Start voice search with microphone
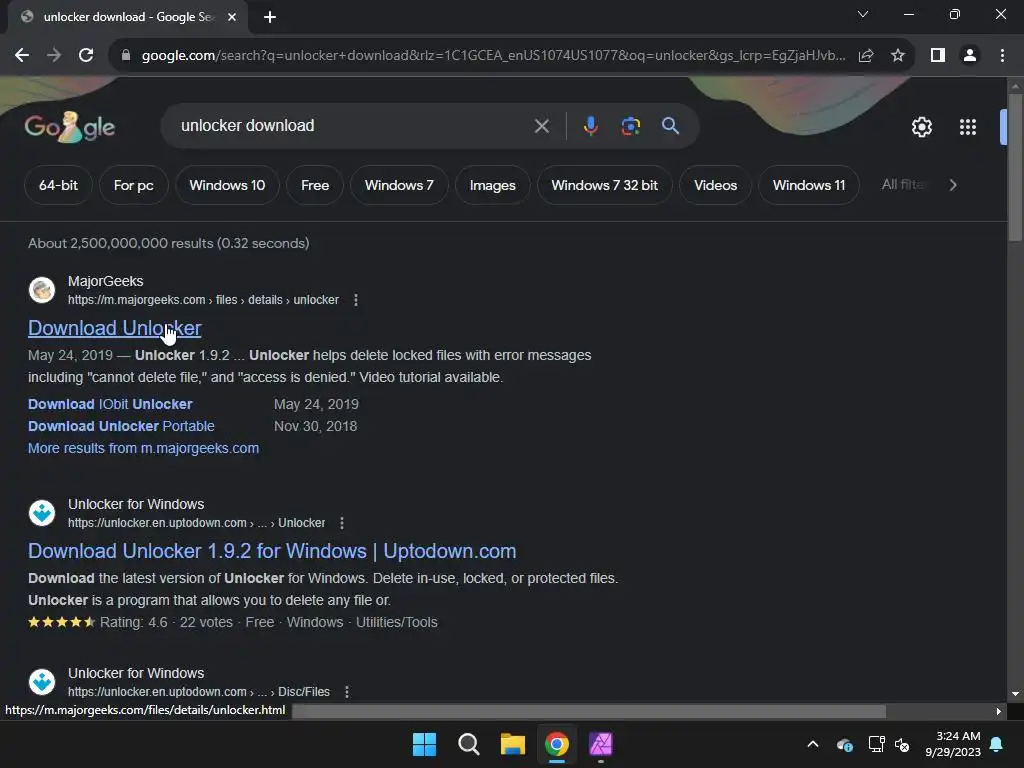 [x=590, y=126]
